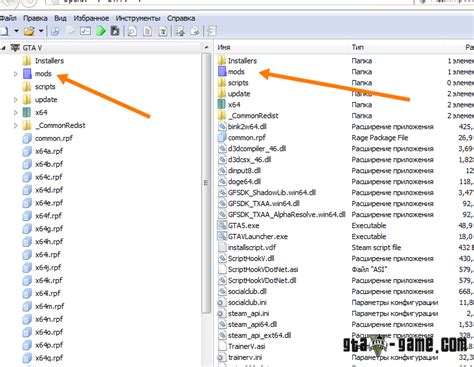Click the page delete toolbar icon
This screenshot has height=367, width=474.
pos(163,31)
